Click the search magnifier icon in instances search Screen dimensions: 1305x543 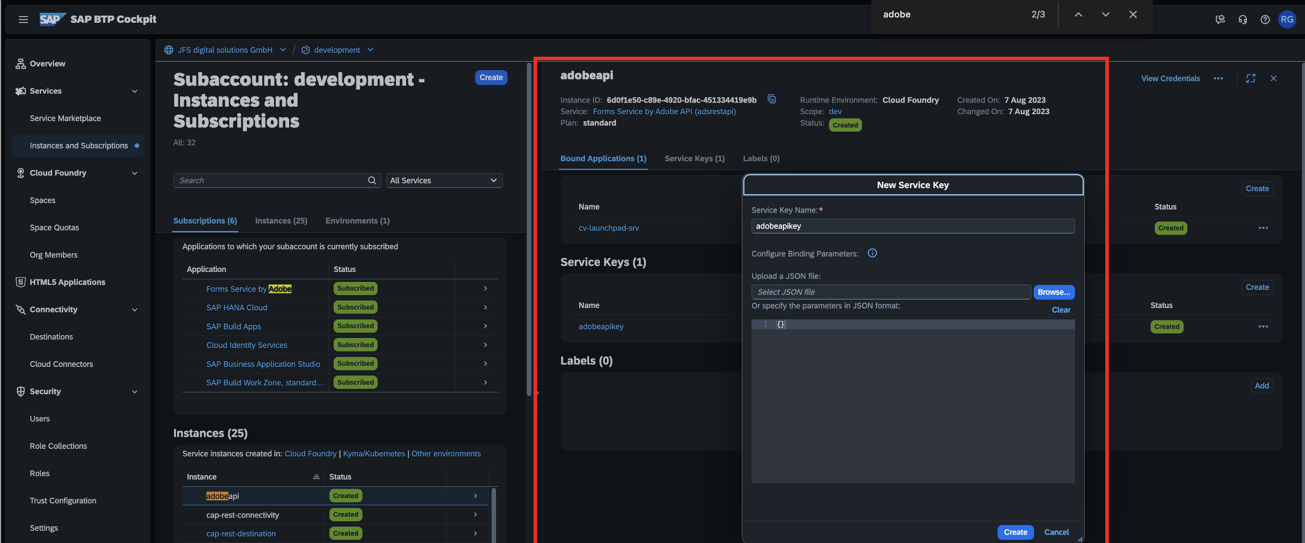(x=372, y=181)
